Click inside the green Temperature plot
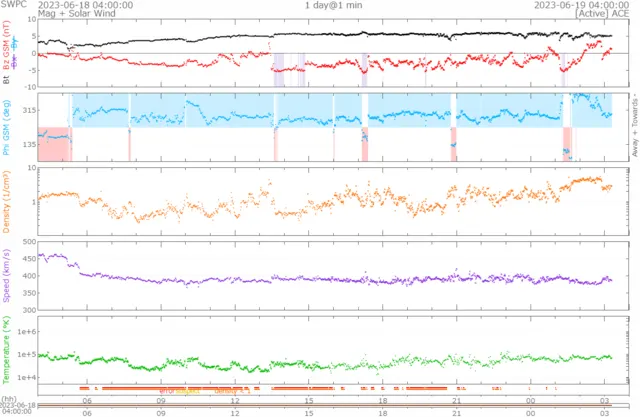Screen dimensions: 640x417 click(x=333, y=350)
